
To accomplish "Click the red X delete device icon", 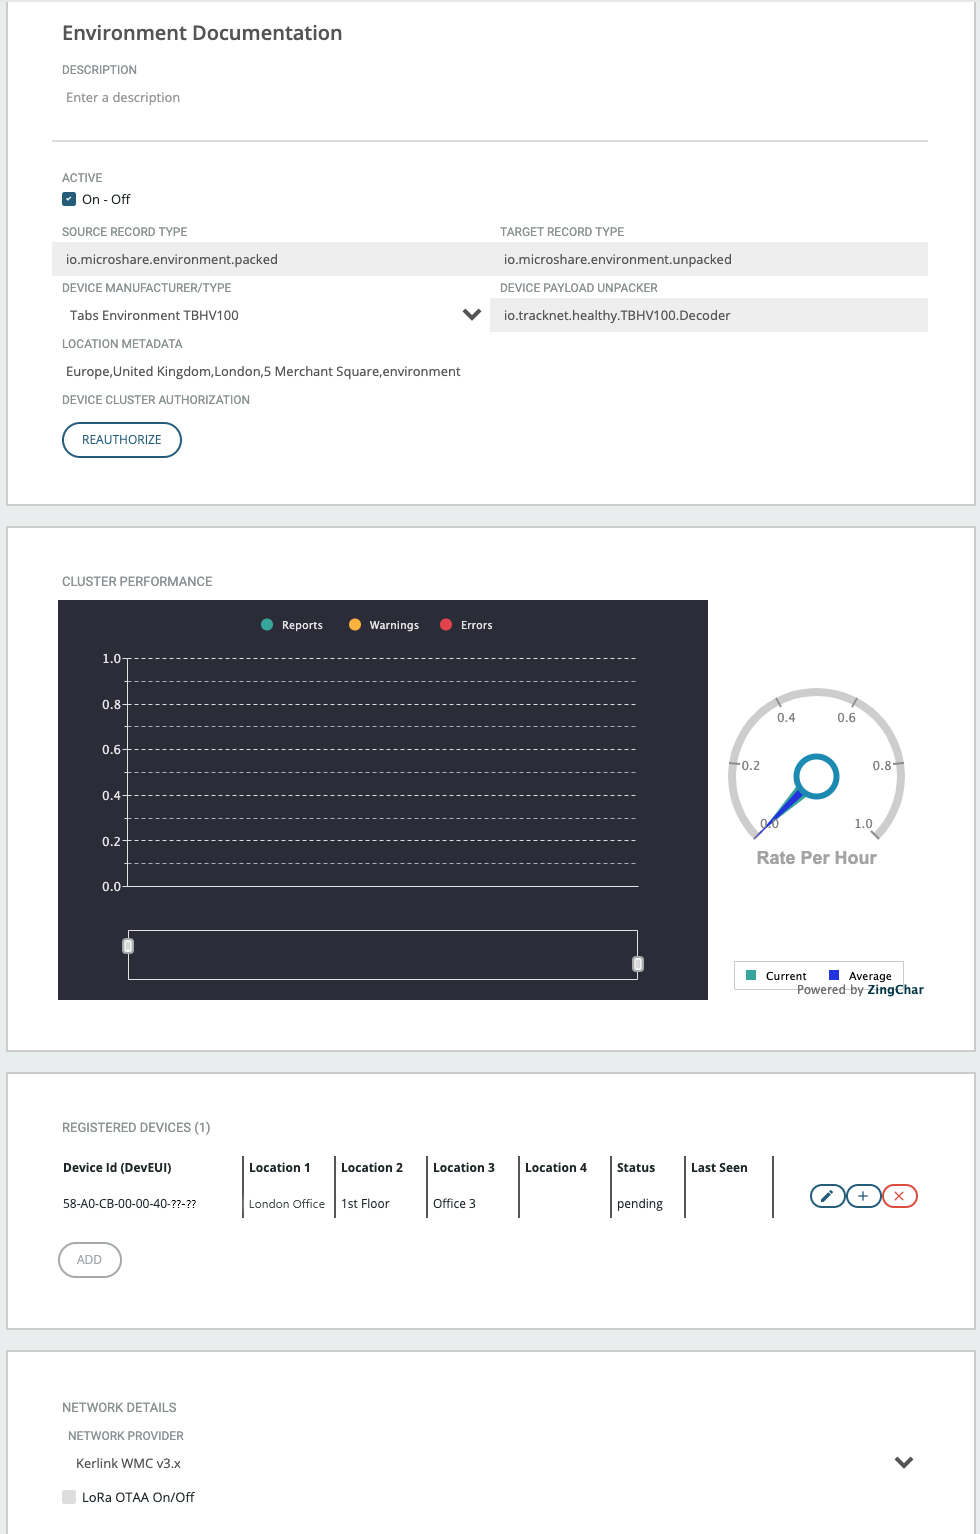I will click(899, 1196).
